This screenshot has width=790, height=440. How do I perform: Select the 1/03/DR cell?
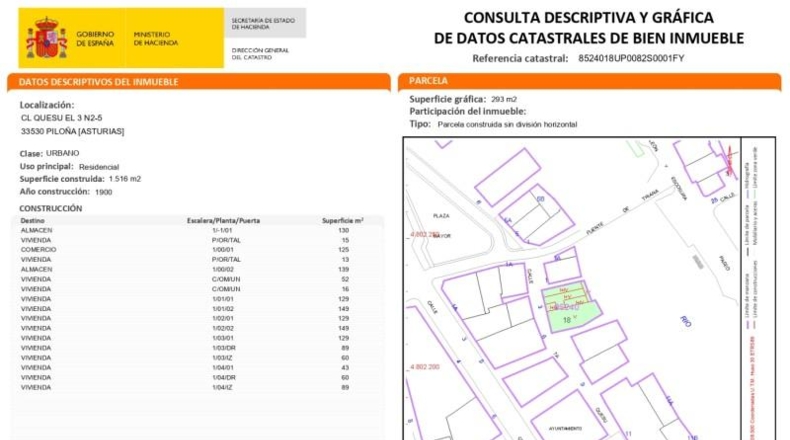coord(224,348)
